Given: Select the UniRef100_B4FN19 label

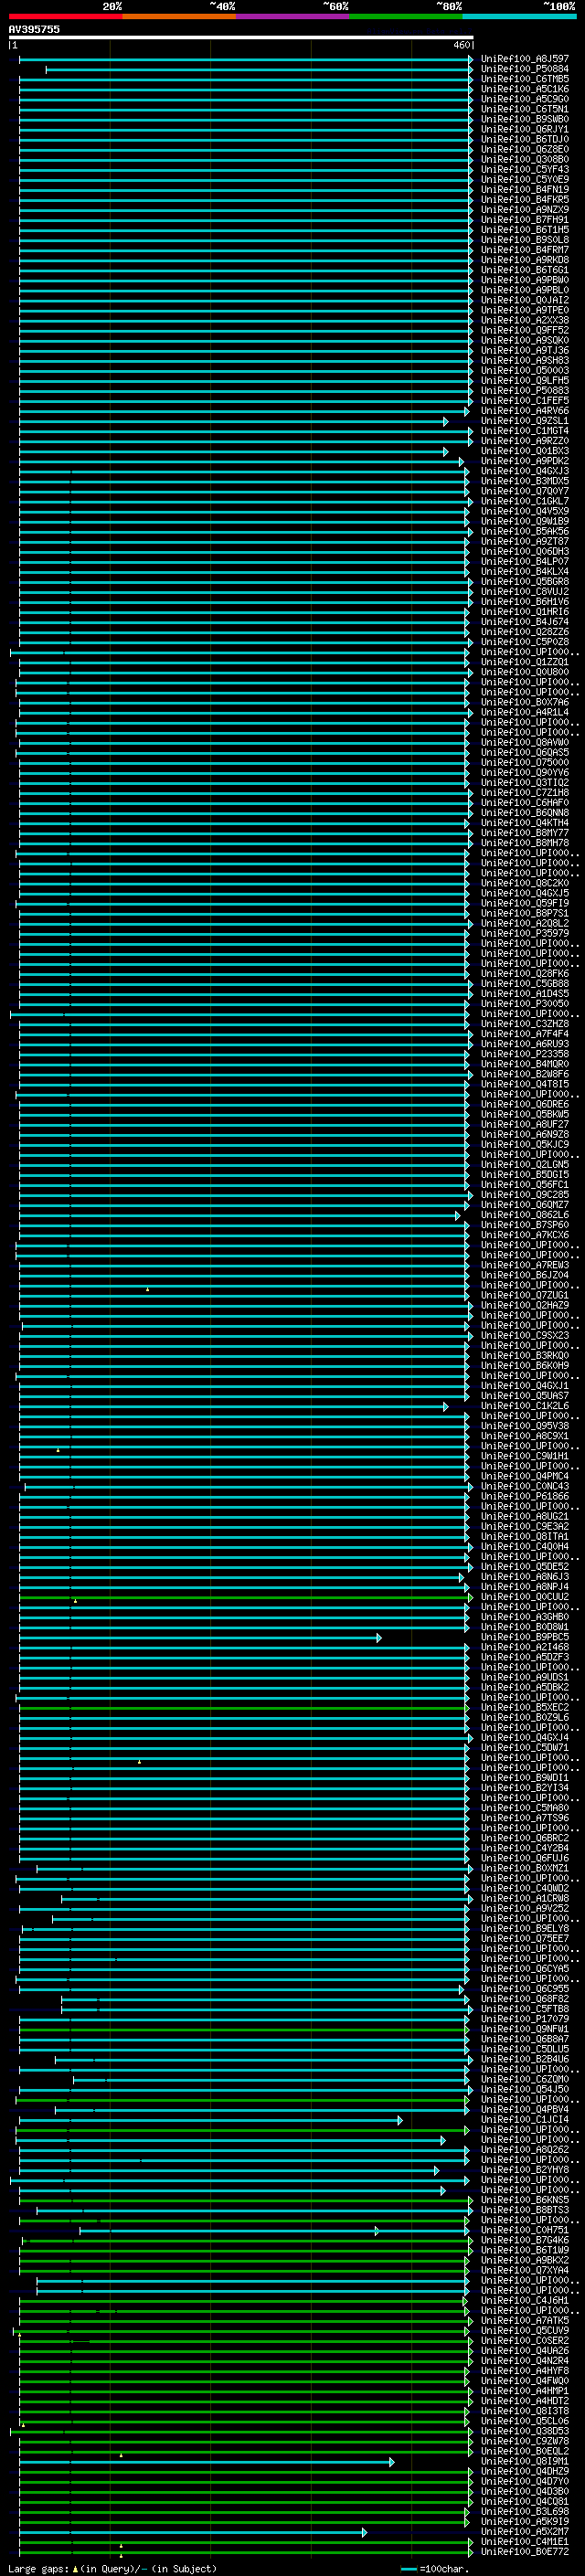Looking at the screenshot, I should point(525,189).
